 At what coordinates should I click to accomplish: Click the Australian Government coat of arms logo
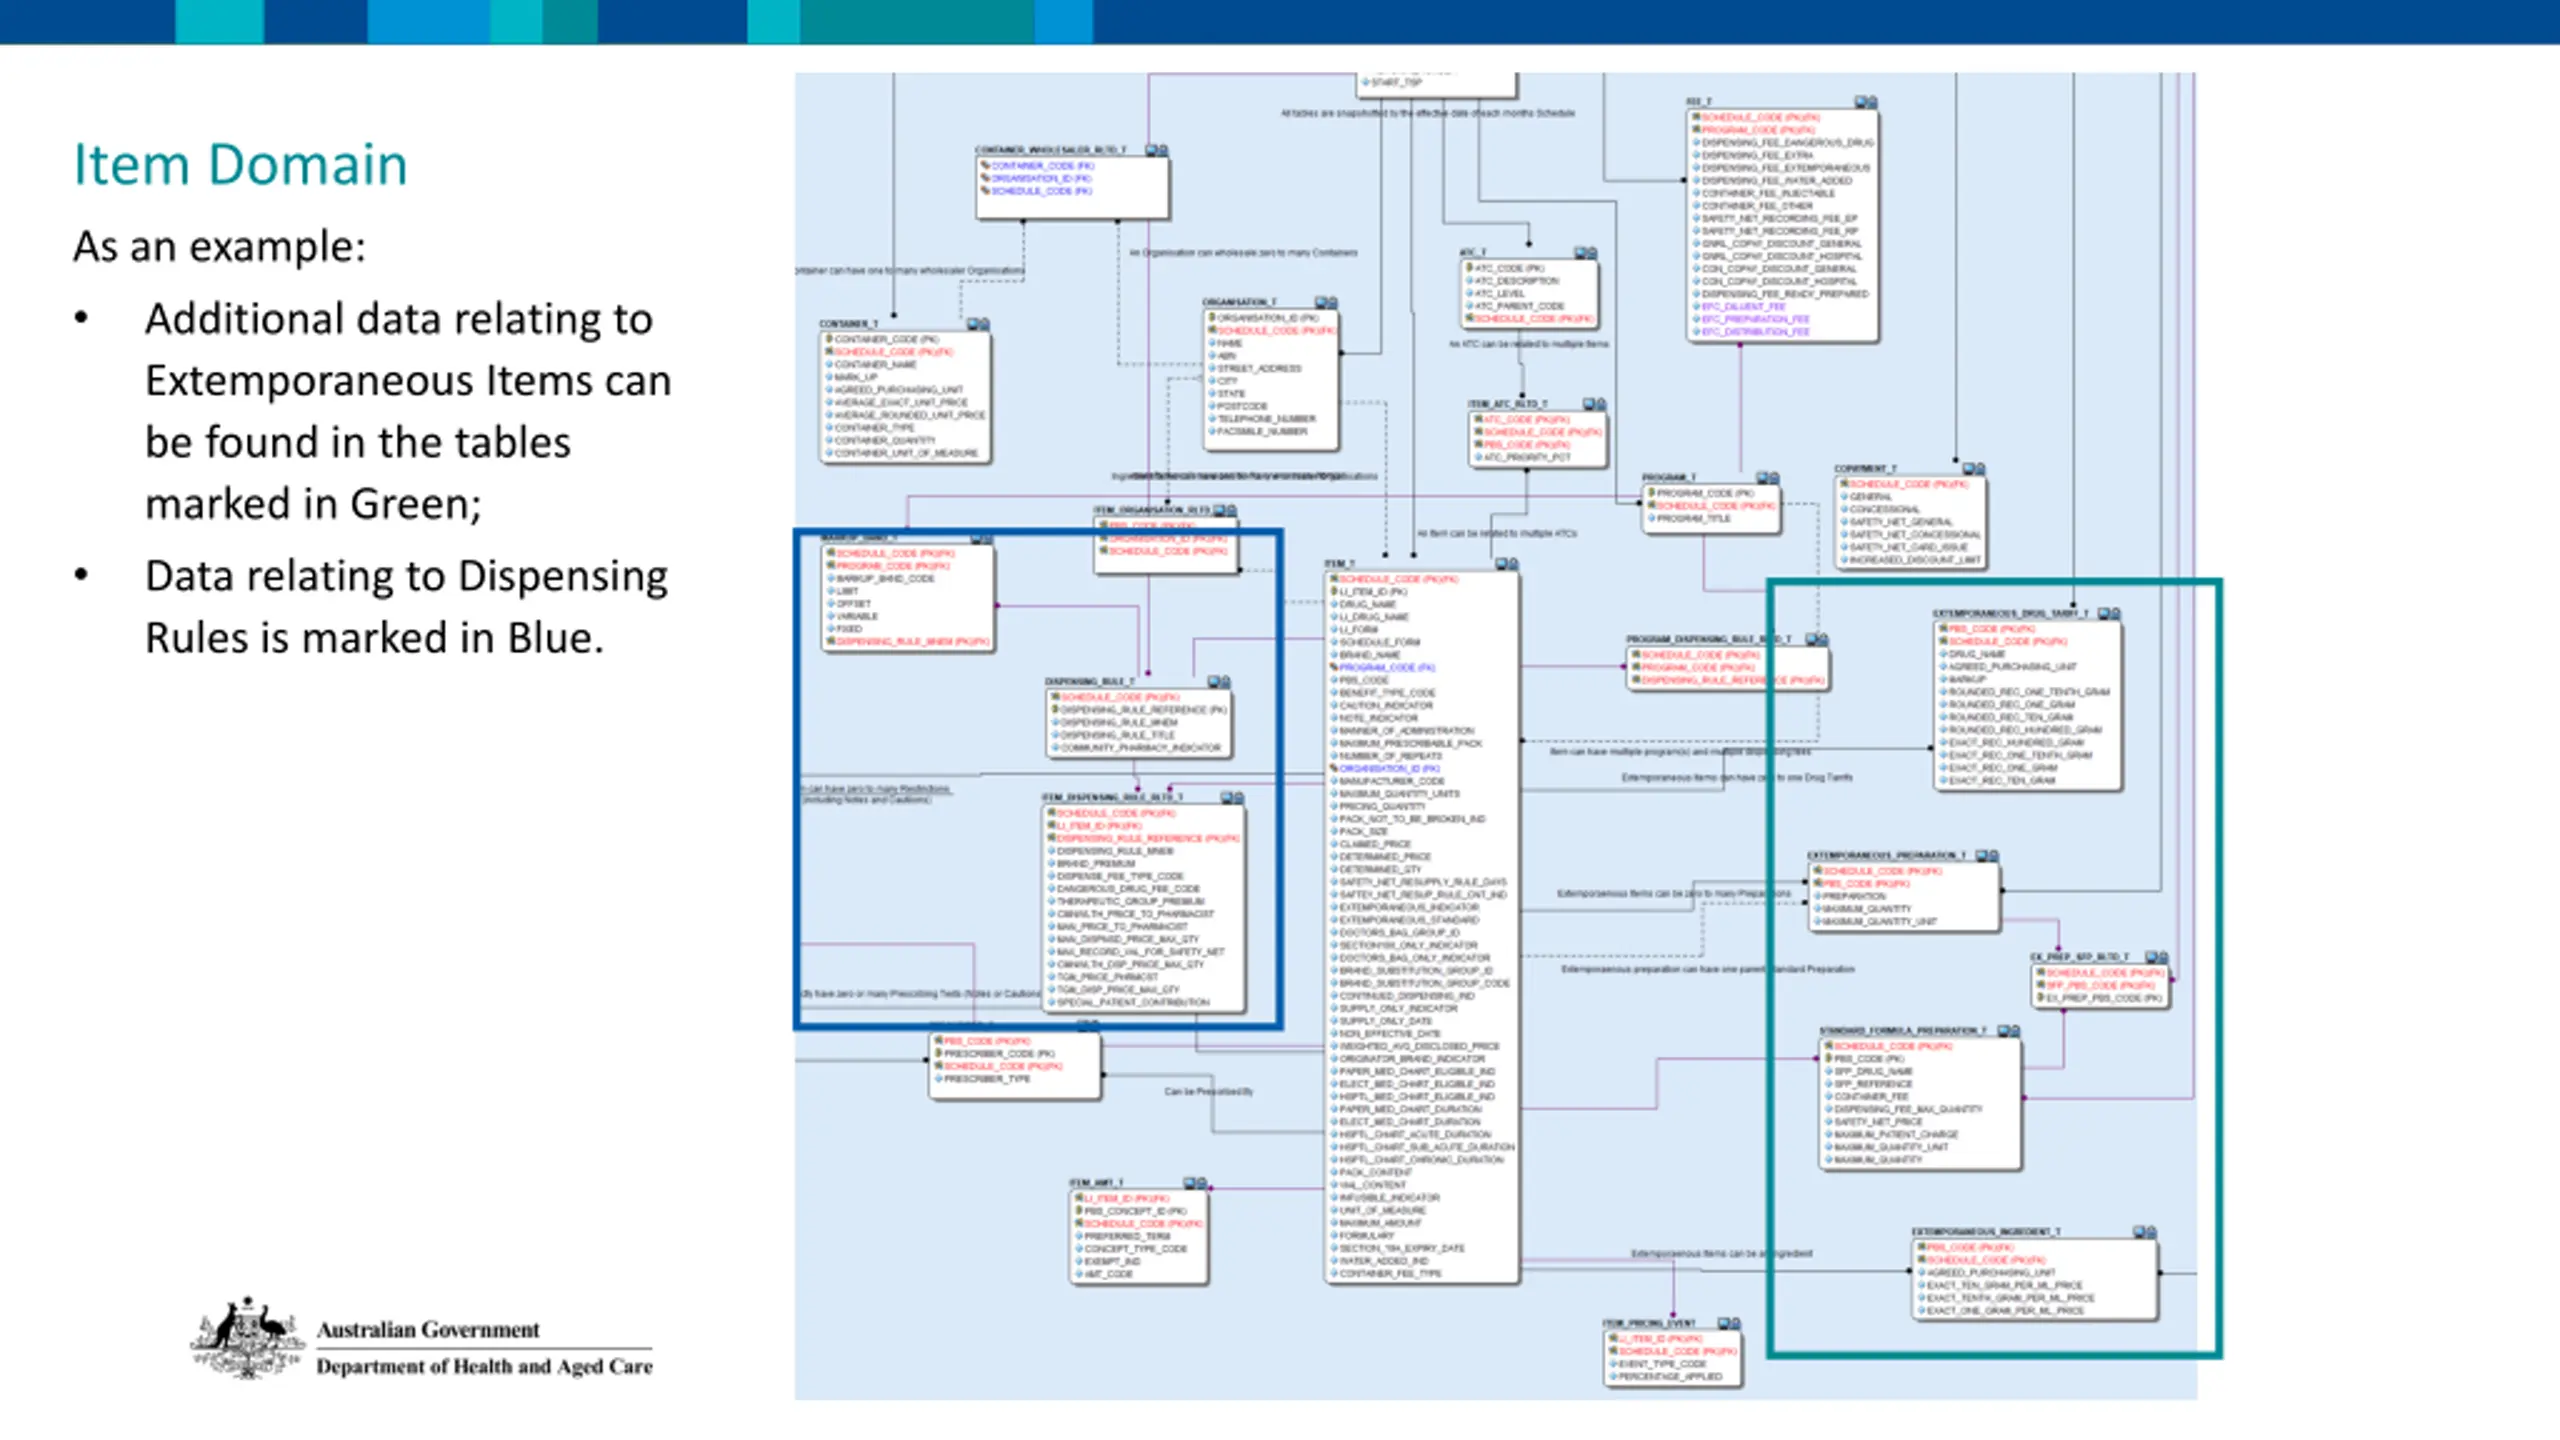click(x=247, y=1338)
